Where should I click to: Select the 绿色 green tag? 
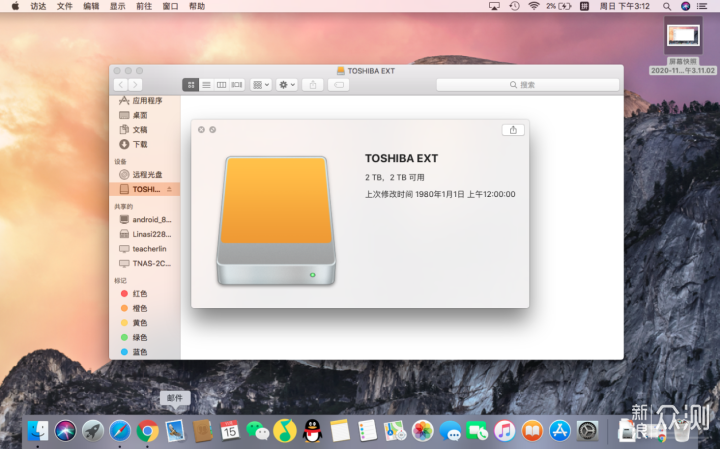145,337
